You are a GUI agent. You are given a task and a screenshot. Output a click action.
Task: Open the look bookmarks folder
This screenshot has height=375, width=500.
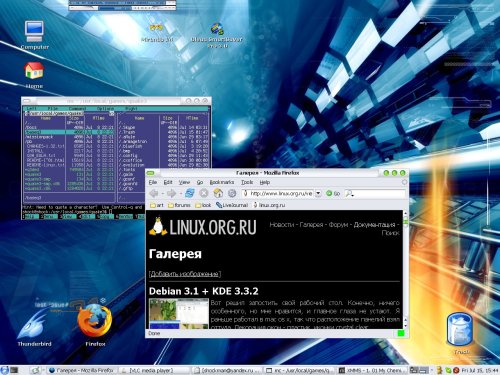[203, 205]
